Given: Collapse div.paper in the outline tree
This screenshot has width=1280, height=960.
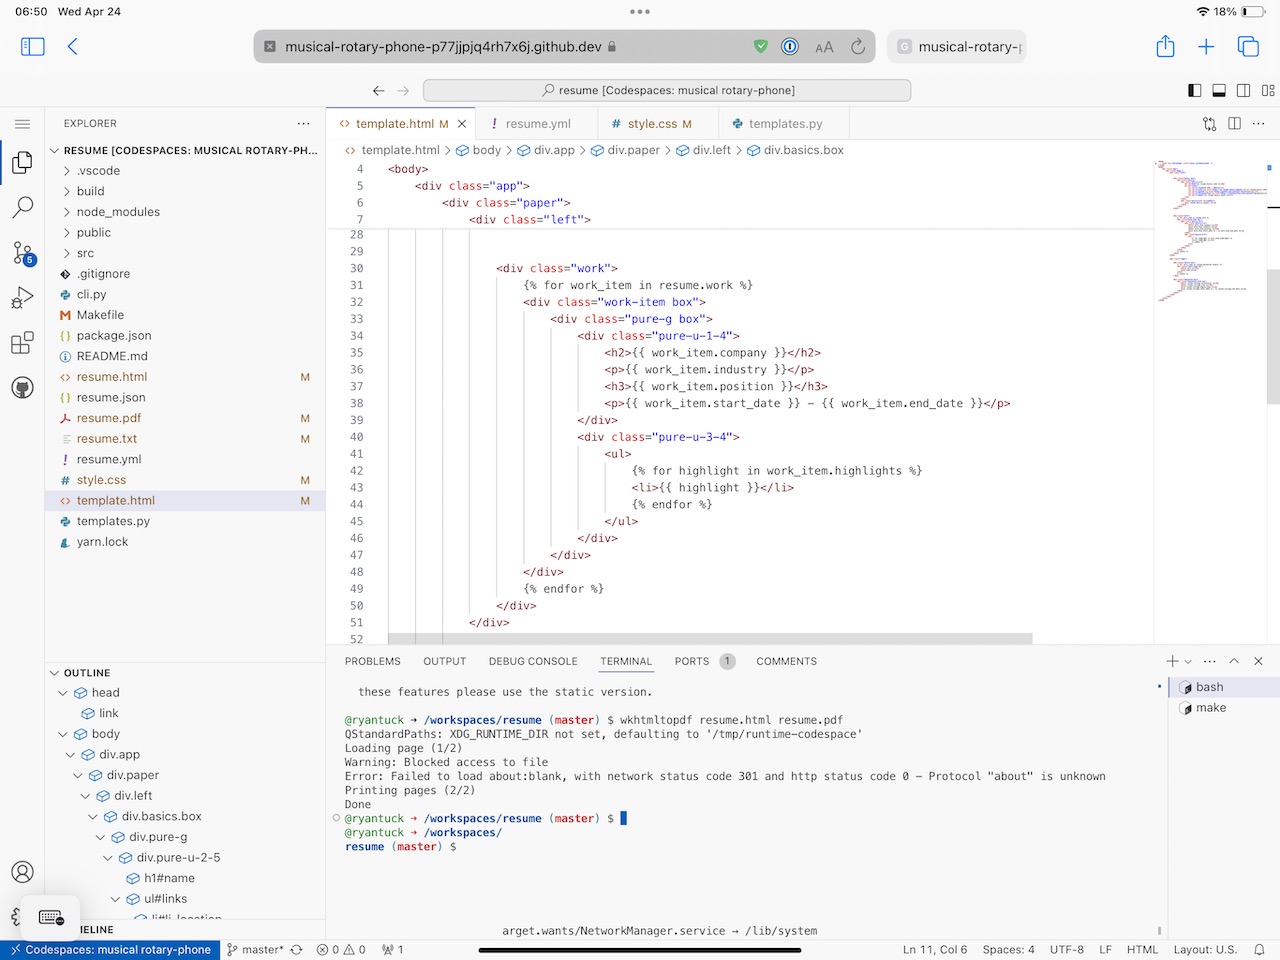Looking at the screenshot, I should click(x=78, y=775).
